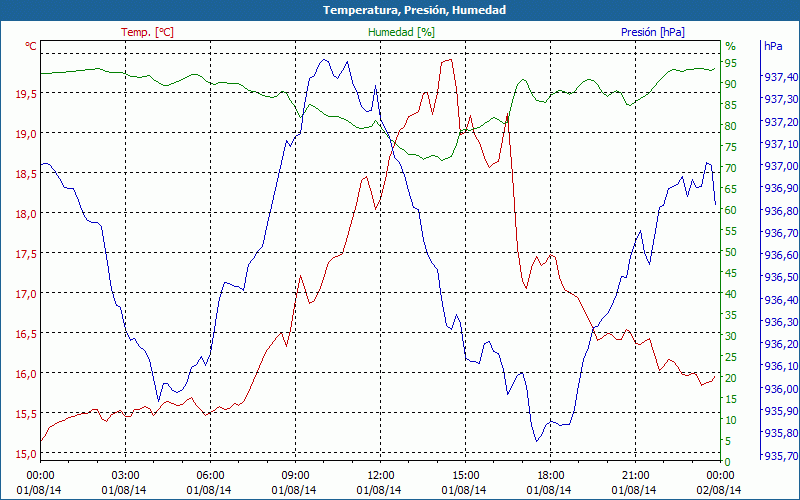Viewport: 800px width, 500px height.
Task: Click the 06:00 time axis label
Action: pos(210,476)
